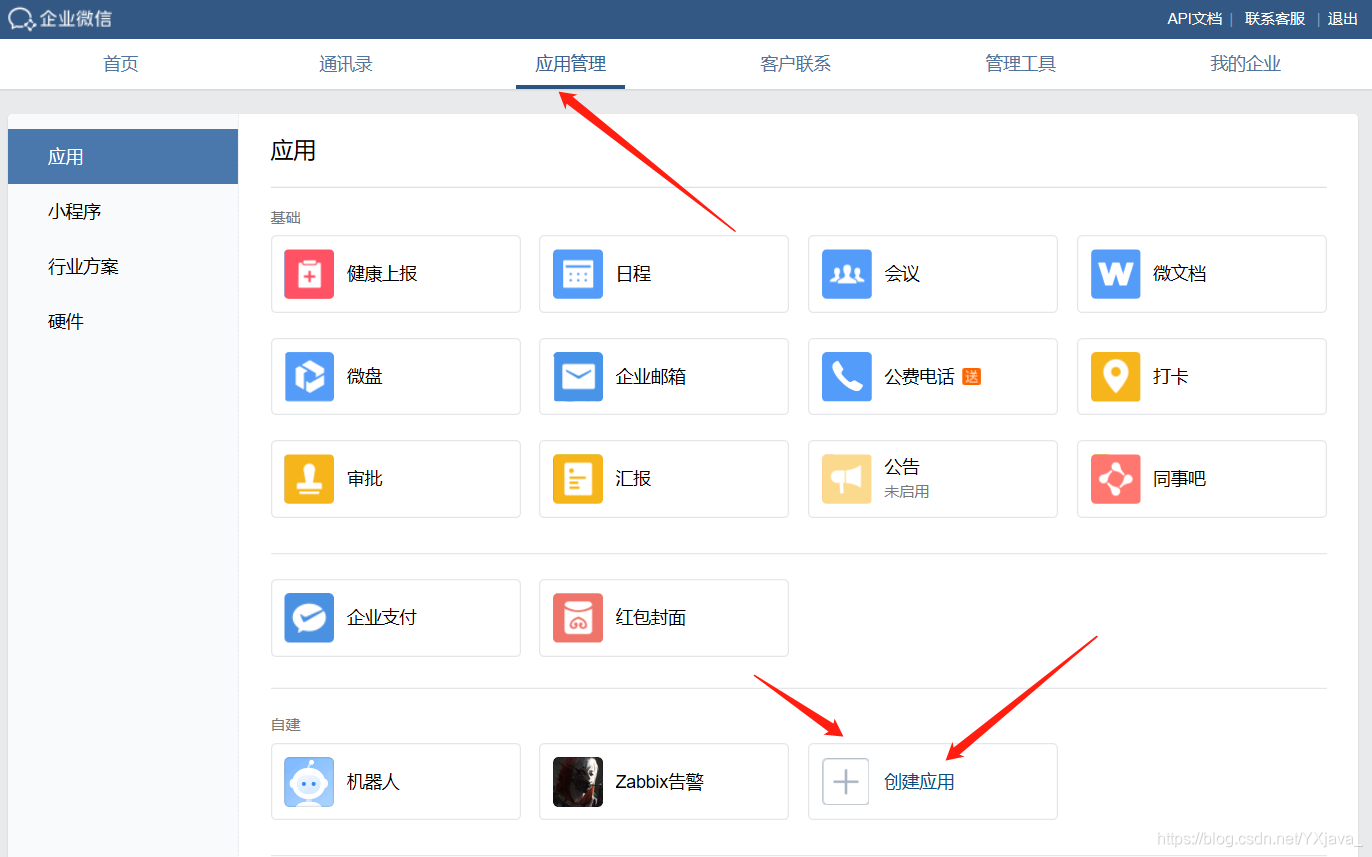
Task: Click the 打卡 app name
Action: [x=1171, y=377]
